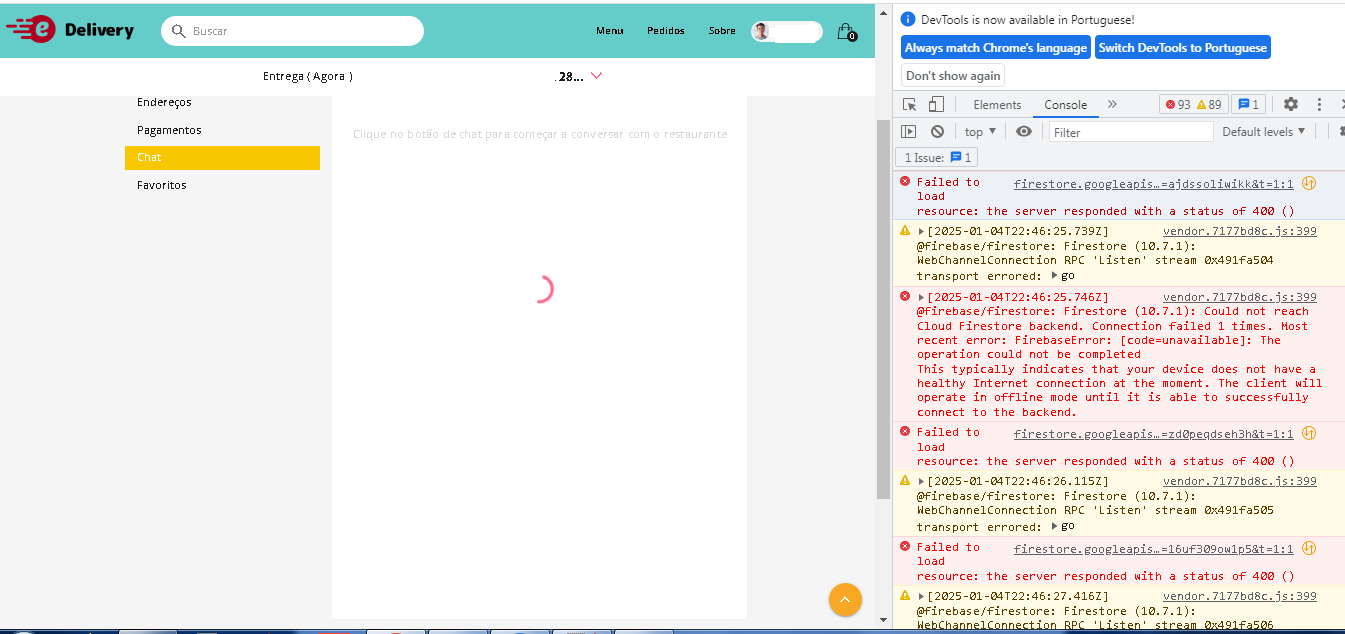Click orange icon beside the ajdssoliwikk link
The height and width of the screenshot is (634, 1345).
(1308, 183)
